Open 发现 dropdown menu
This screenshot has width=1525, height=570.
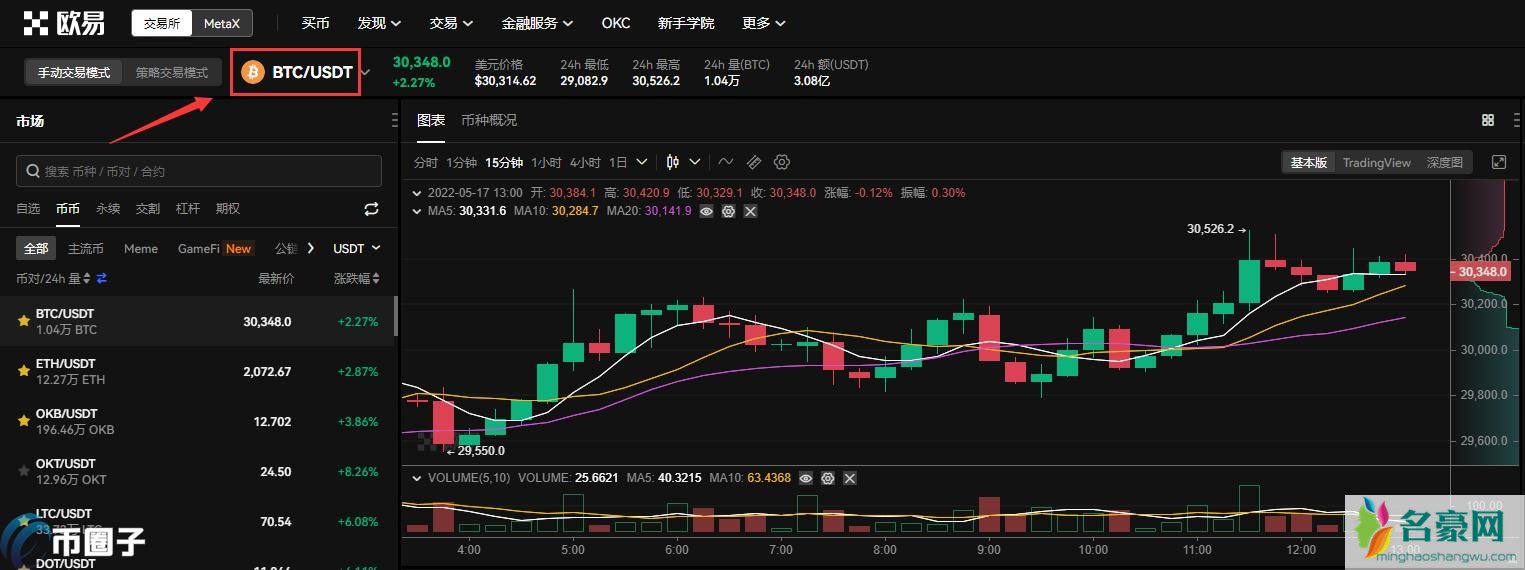(379, 22)
